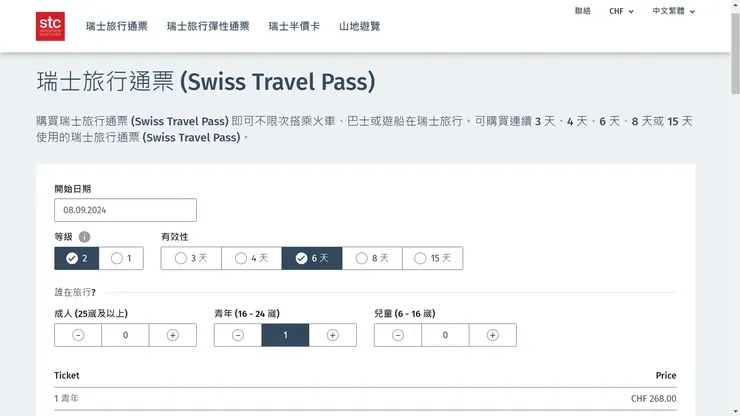740x416 pixels.
Task: Click the class info icon
Action: click(84, 237)
